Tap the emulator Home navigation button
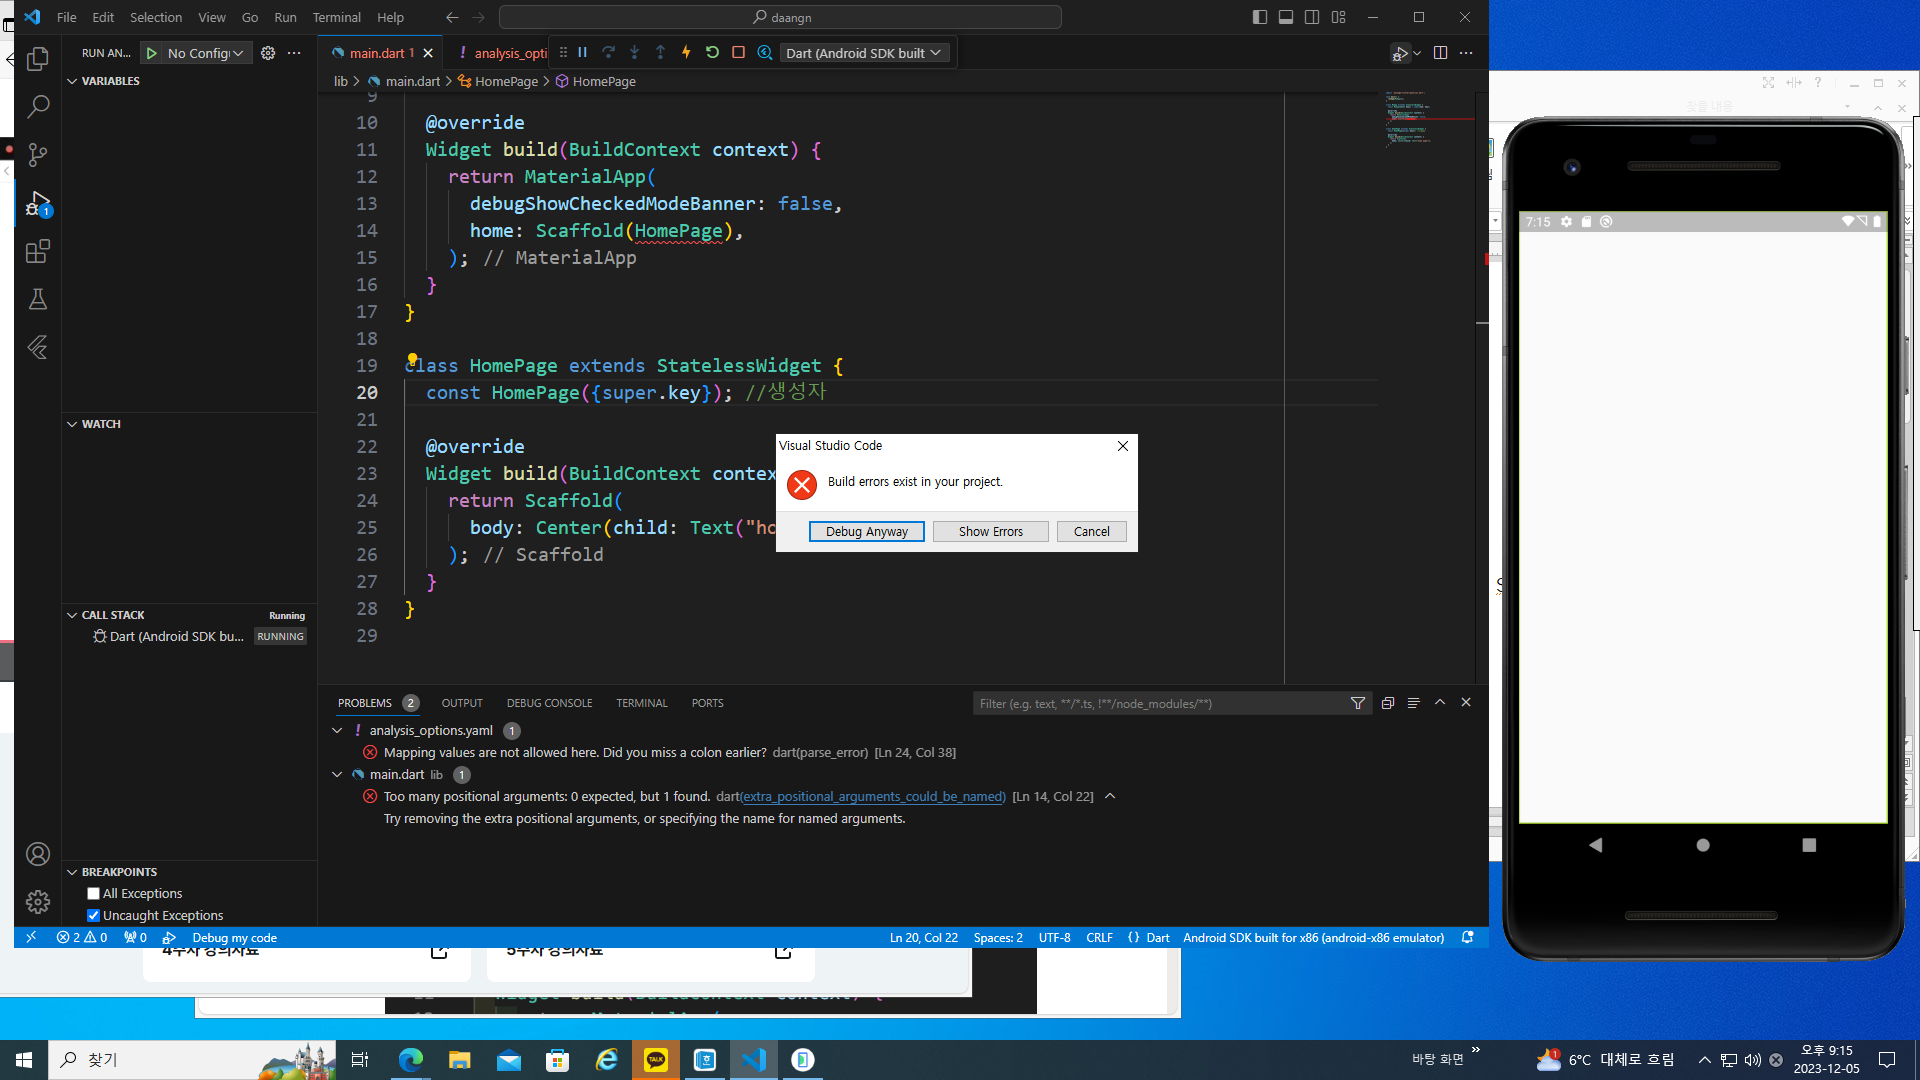 (x=1703, y=845)
